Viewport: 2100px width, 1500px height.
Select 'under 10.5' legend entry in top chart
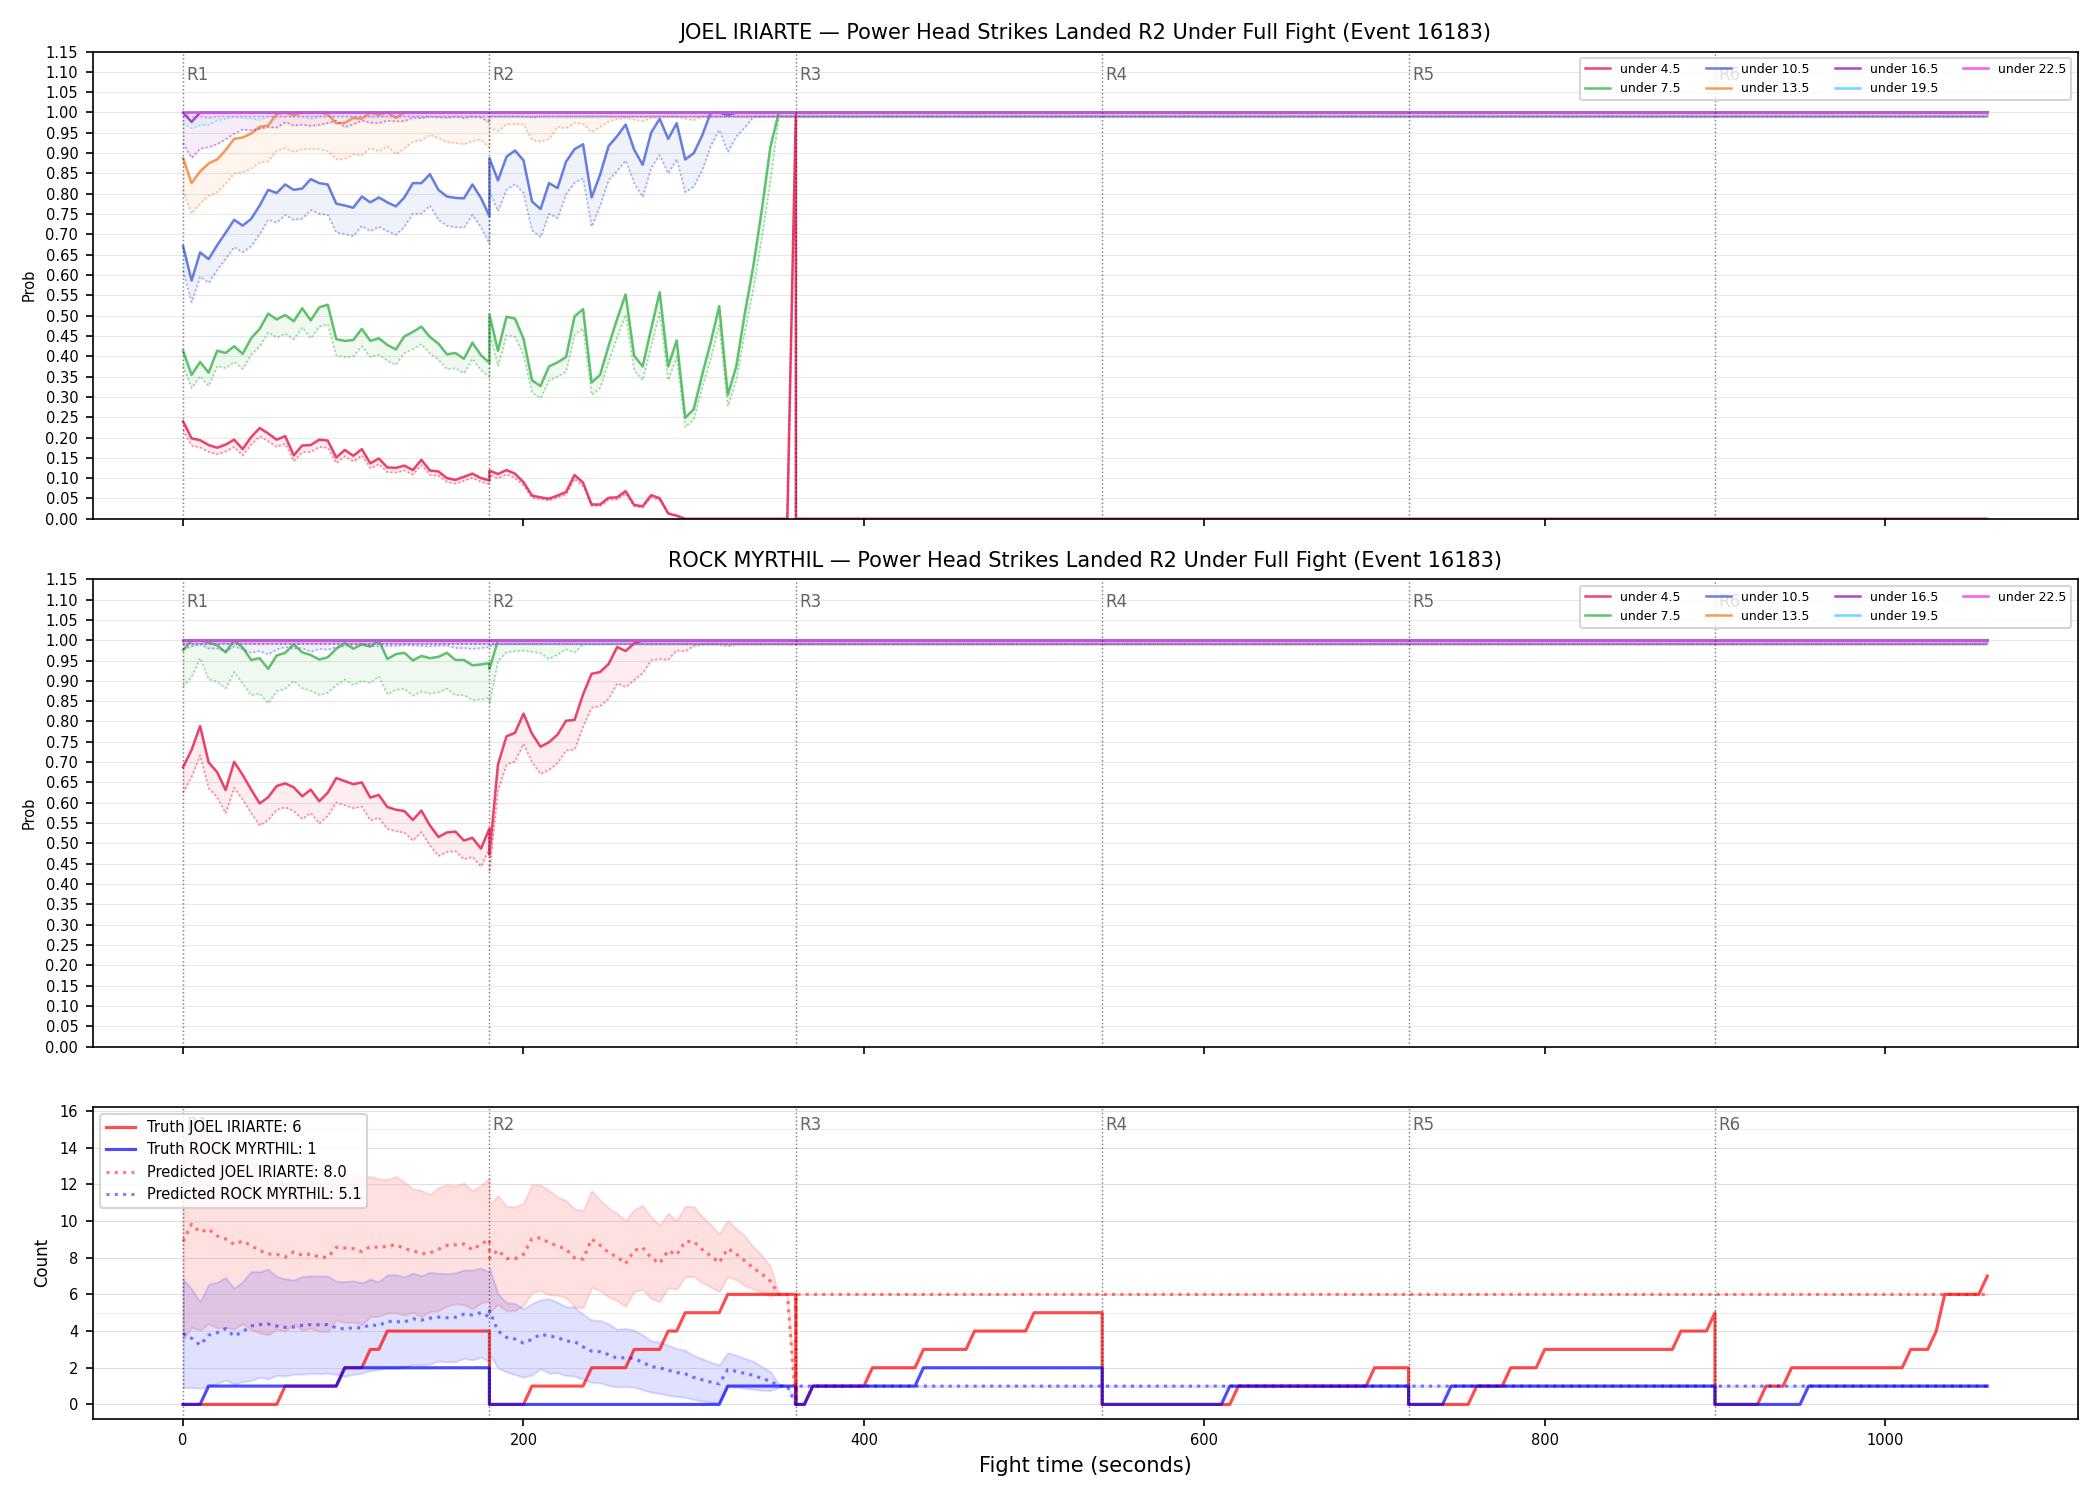point(1758,69)
